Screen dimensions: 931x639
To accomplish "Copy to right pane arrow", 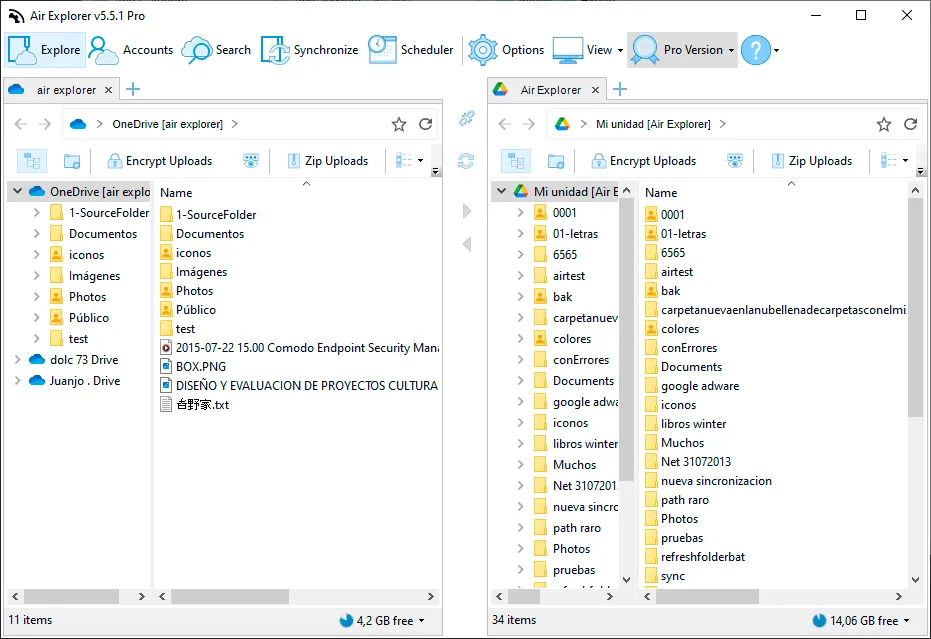I will click(467, 211).
